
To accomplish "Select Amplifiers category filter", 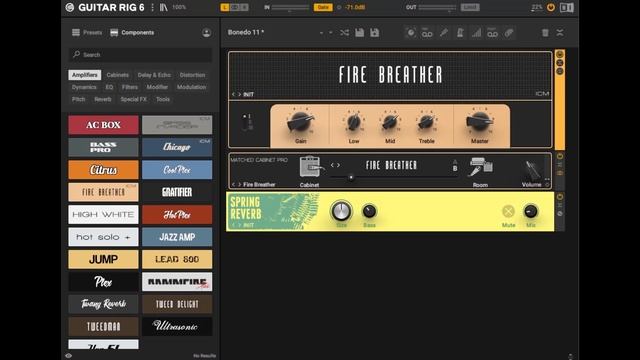I will click(84, 75).
